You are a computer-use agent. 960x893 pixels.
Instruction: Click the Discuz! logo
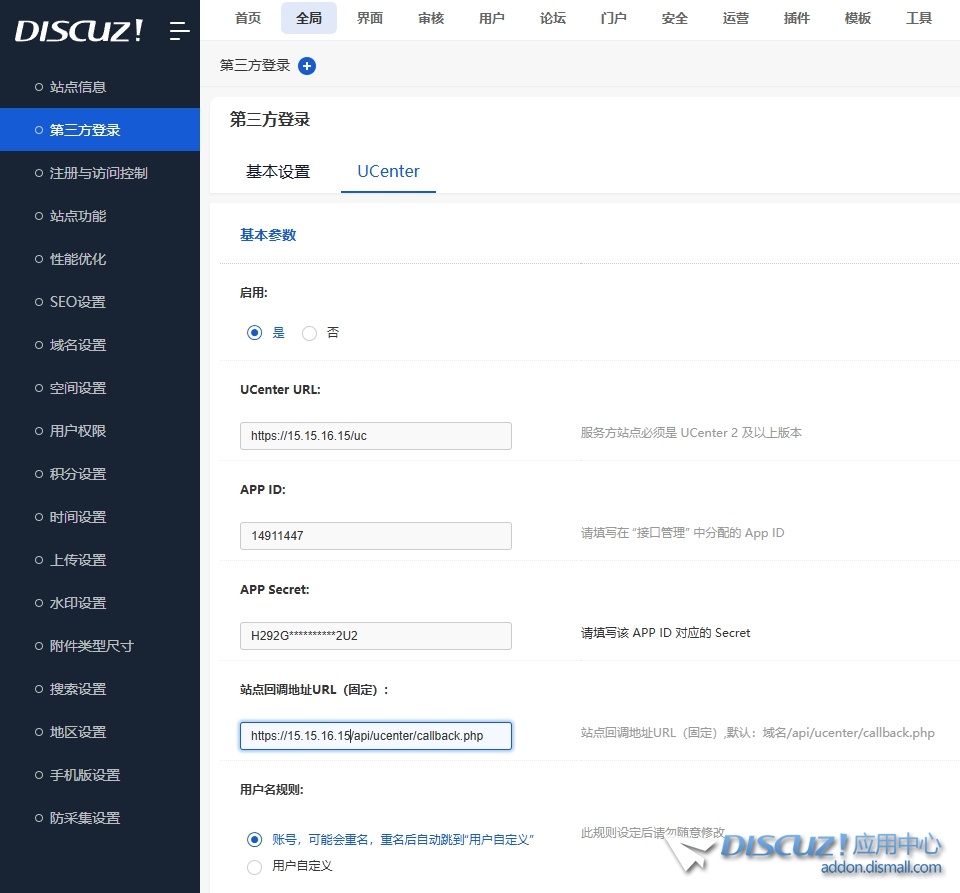79,31
